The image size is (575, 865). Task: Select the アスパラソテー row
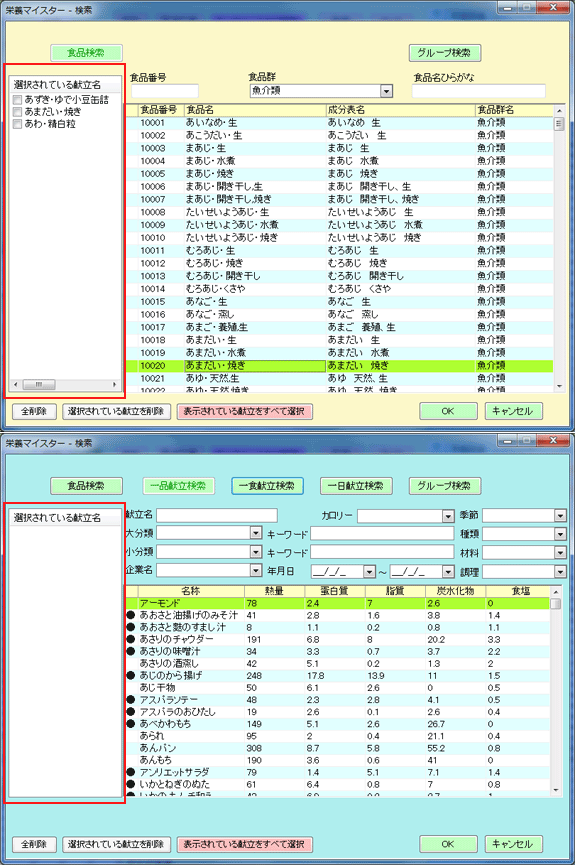(338, 700)
